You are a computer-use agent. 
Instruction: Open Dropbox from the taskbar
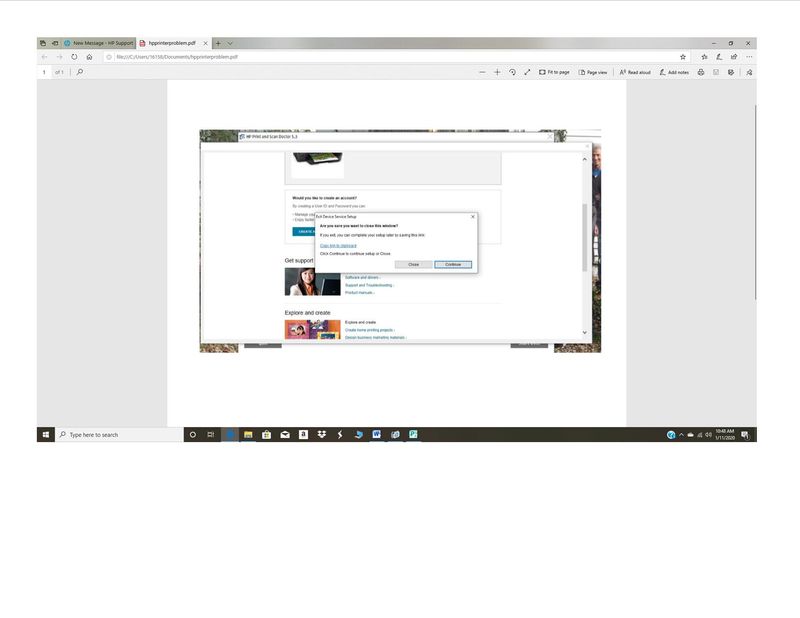coord(321,435)
